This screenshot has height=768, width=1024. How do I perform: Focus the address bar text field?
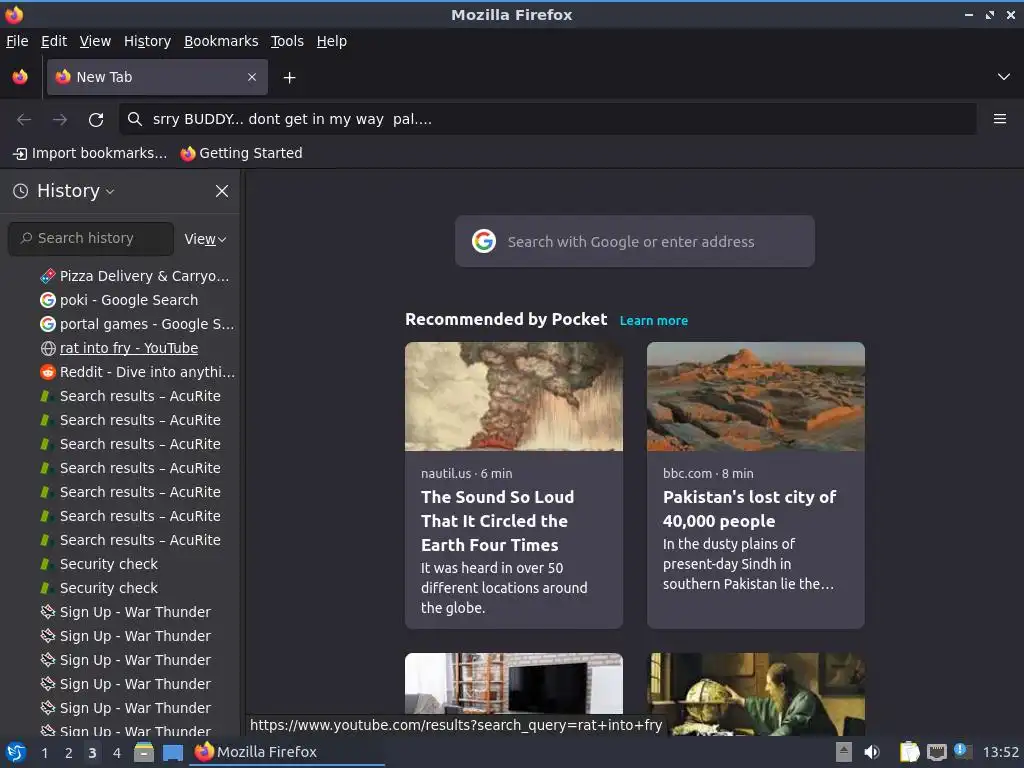point(547,119)
